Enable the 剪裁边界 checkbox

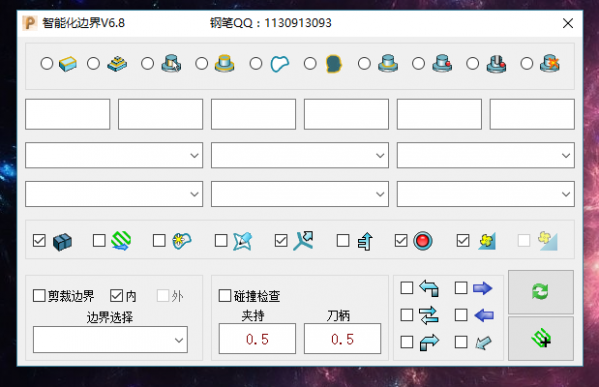pyautogui.click(x=39, y=296)
